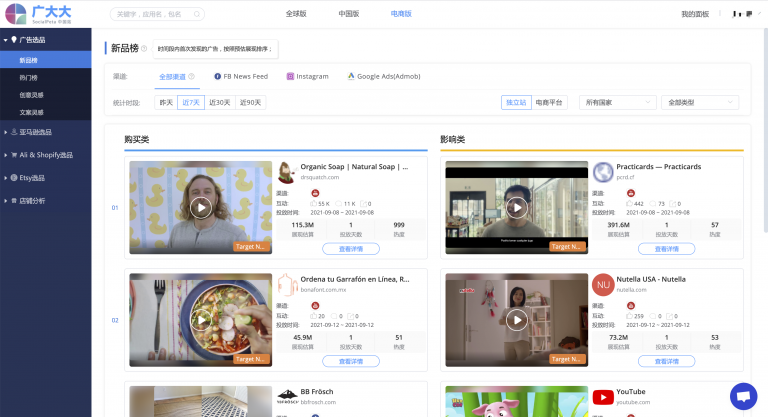This screenshot has width=768, height=417.
Task: Play the Ordena tu Garrafón video
Action: pos(201,320)
